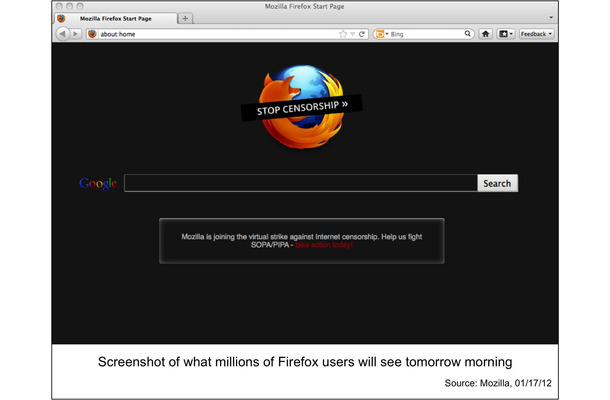Open the Feedback dropdown menu
Screen dimensions: 610x400
(x=536, y=34)
